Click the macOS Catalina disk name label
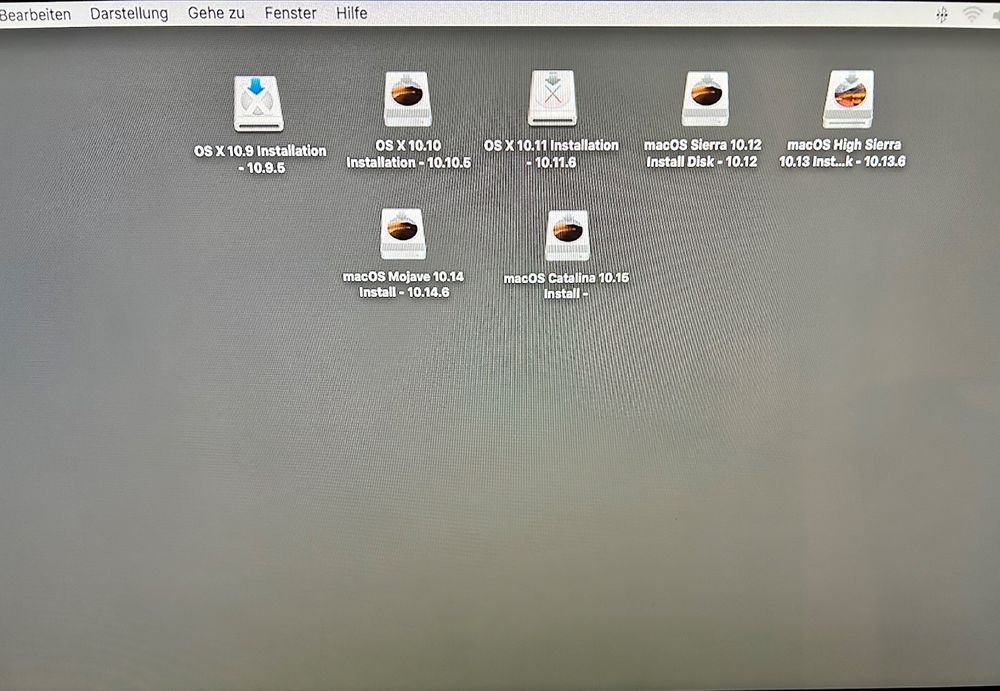 pyautogui.click(x=568, y=279)
